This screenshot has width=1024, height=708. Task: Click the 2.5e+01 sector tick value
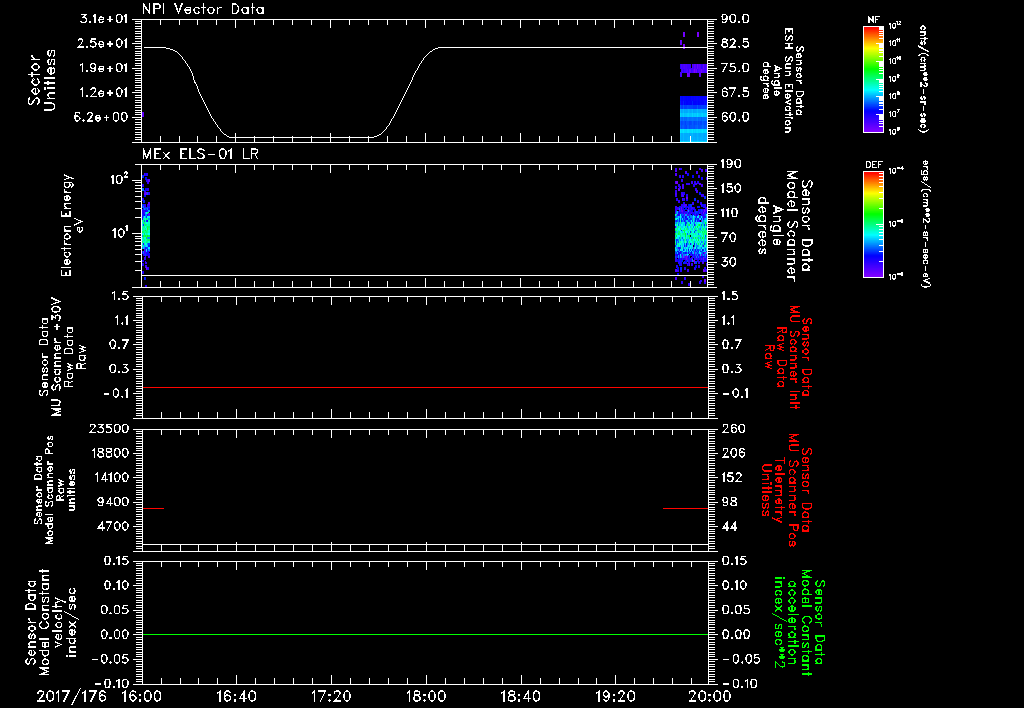pos(104,43)
